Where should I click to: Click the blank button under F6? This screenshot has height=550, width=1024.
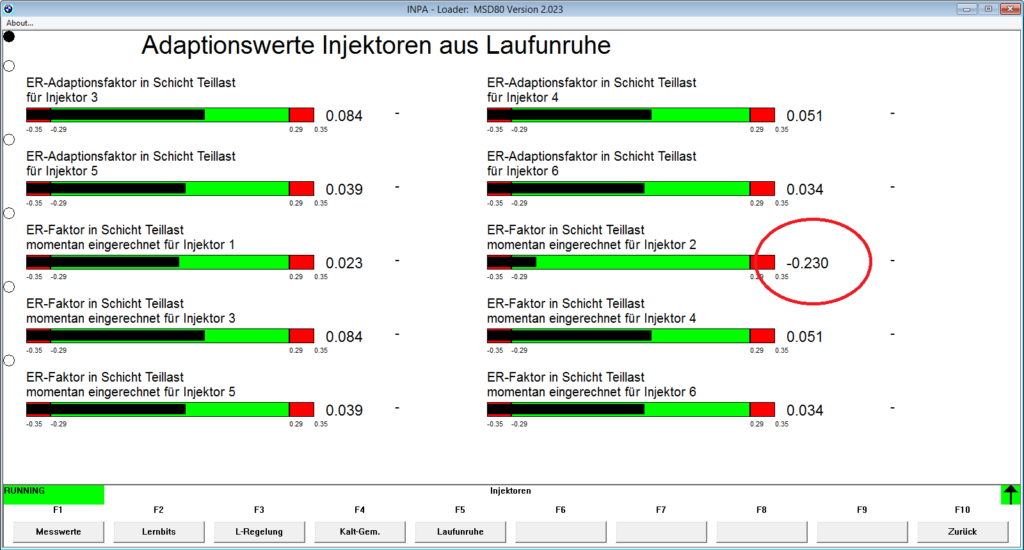coord(561,531)
